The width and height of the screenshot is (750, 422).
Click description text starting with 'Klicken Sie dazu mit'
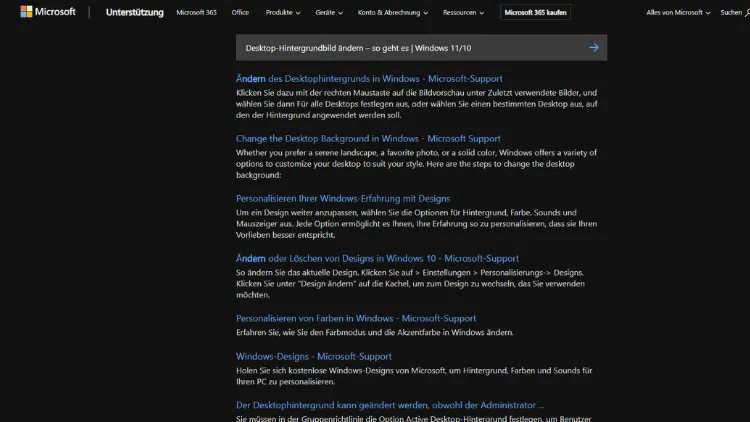tap(417, 104)
